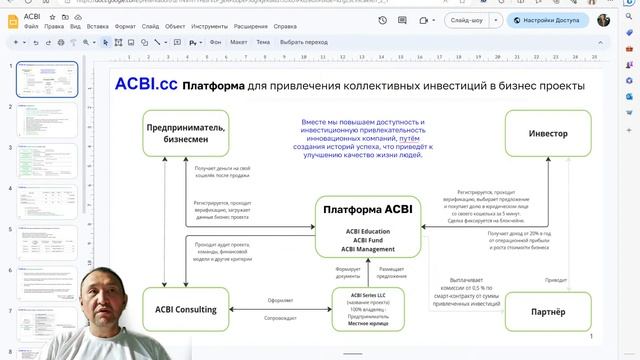Expand the Ру input tools dropdown arrow

tap(200, 42)
